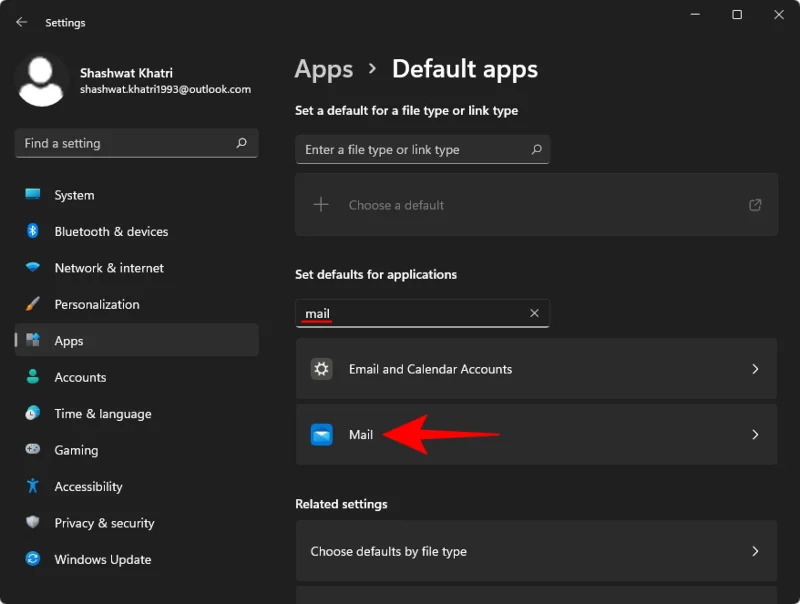The height and width of the screenshot is (604, 800).
Task: Expand the Mail app entry
Action: click(x=536, y=435)
